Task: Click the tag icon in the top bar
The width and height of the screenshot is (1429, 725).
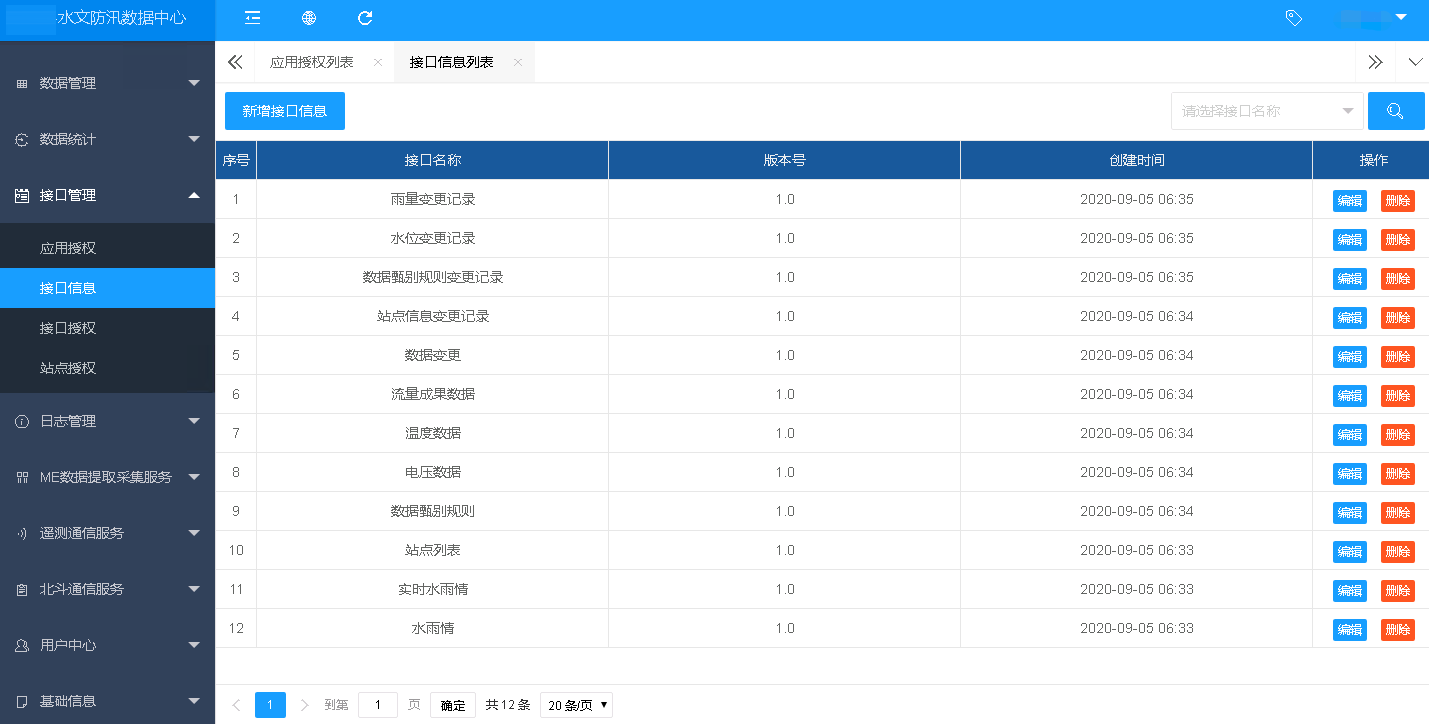Action: point(1293,18)
